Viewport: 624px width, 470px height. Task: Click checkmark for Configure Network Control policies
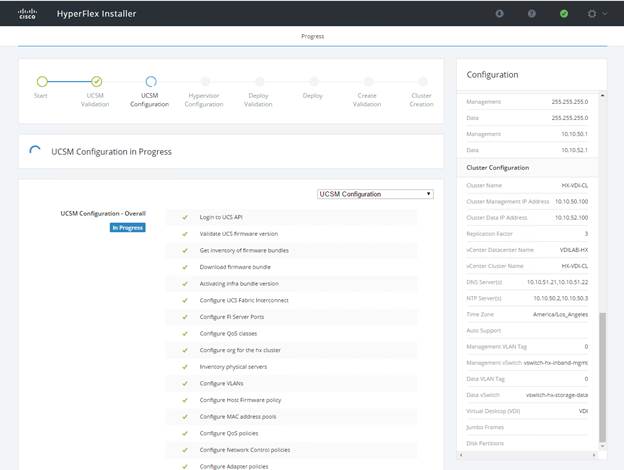(x=185, y=450)
